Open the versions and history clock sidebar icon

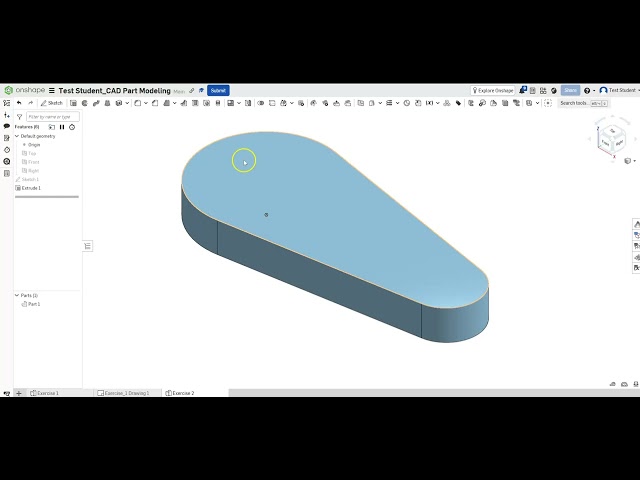[7, 150]
